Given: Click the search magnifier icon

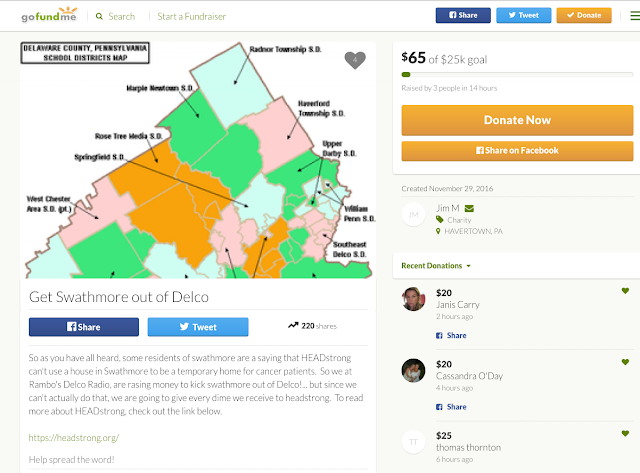Looking at the screenshot, I should click(x=99, y=16).
